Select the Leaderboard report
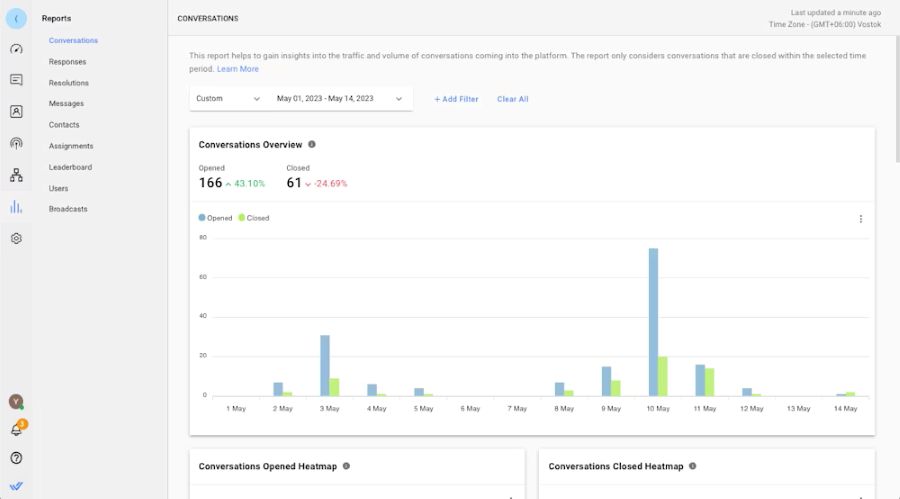The width and height of the screenshot is (900, 499). pos(70,167)
